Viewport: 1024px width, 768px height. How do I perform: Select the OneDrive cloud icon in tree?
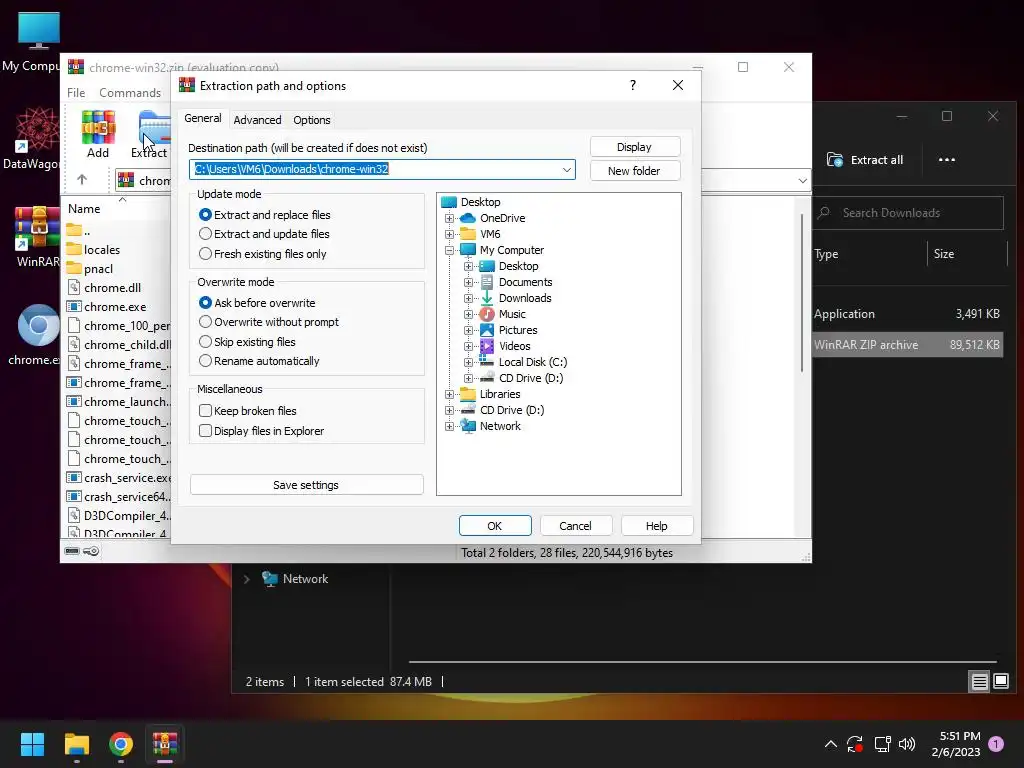coord(468,218)
